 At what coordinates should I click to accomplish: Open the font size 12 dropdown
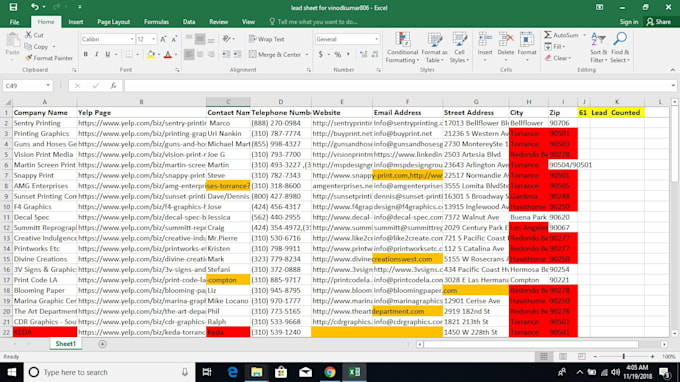pos(153,39)
